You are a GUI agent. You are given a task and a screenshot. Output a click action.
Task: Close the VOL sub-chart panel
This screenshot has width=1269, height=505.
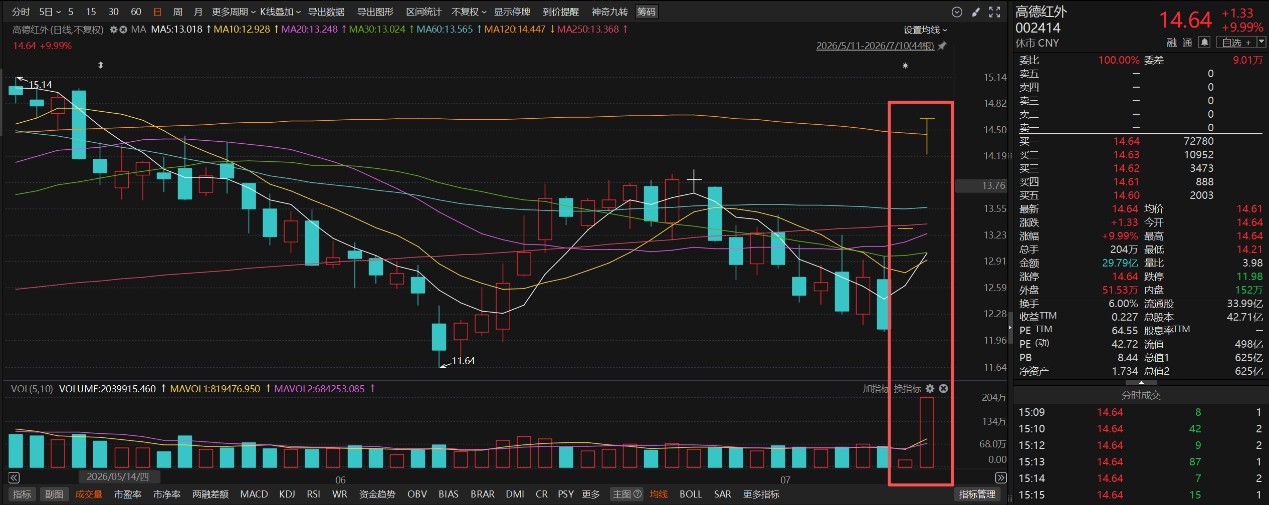[x=943, y=388]
